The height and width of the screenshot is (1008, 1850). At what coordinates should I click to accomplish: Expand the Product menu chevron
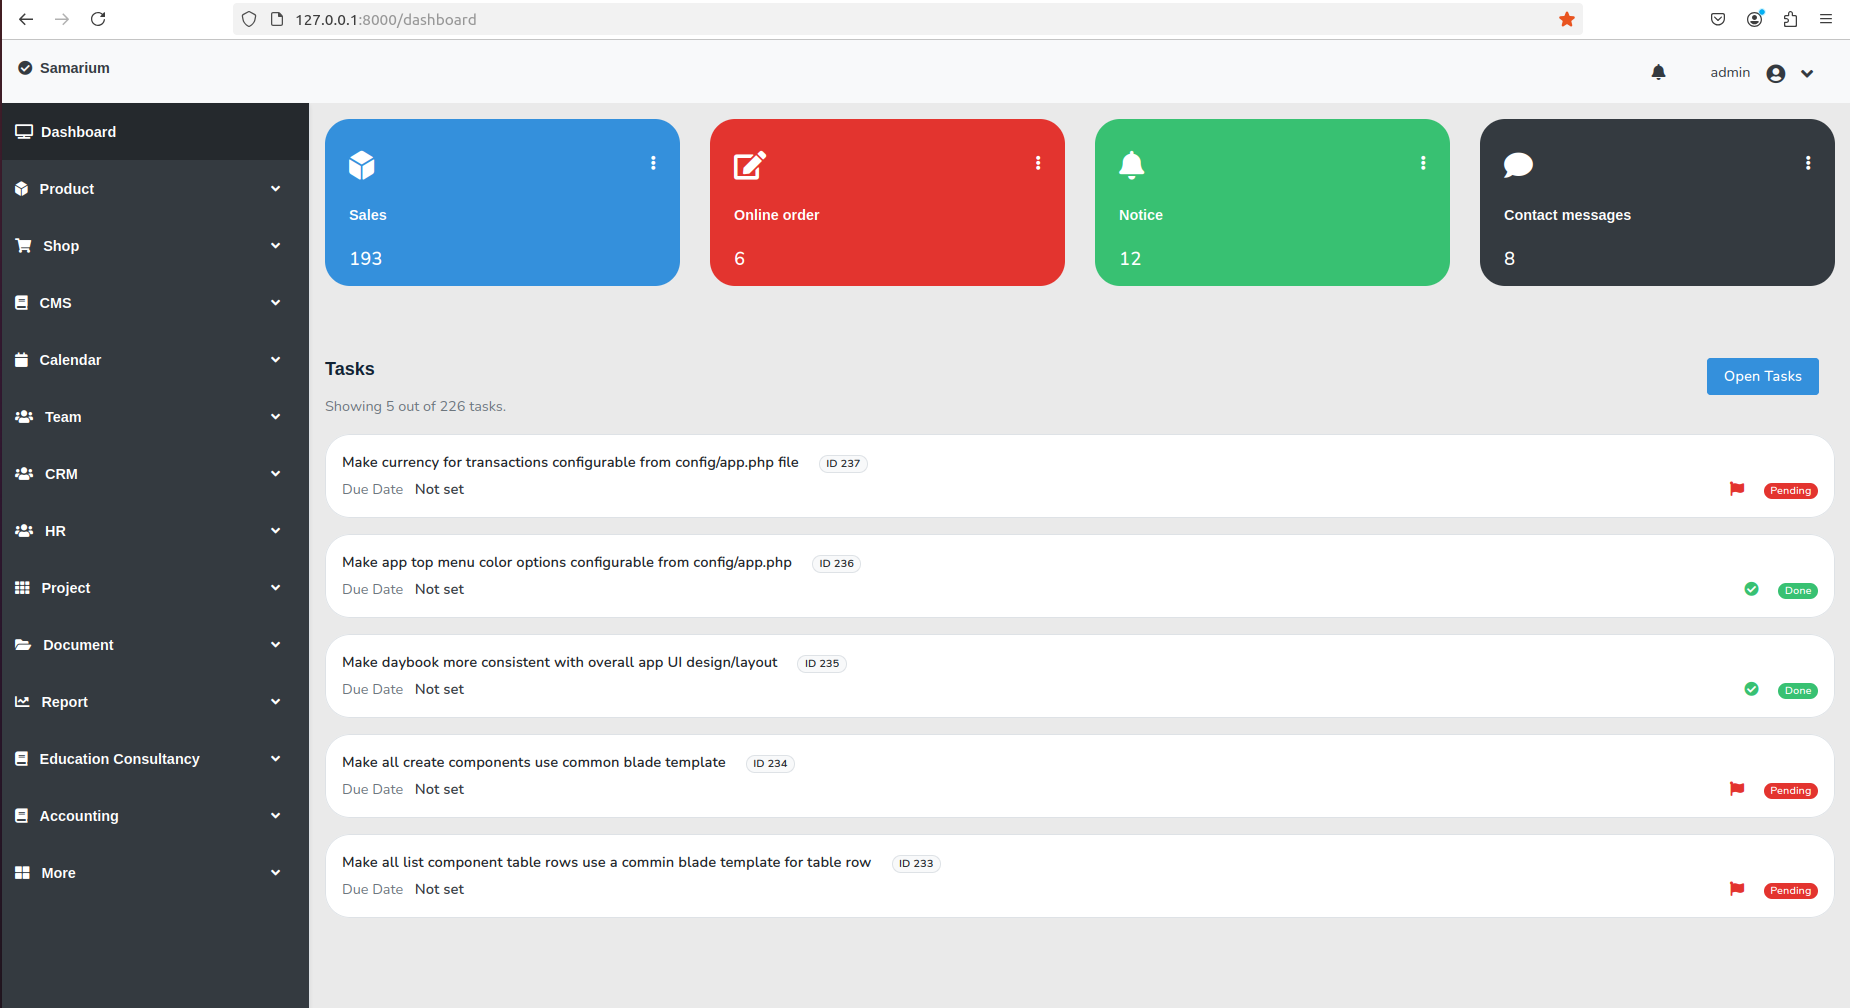tap(275, 189)
